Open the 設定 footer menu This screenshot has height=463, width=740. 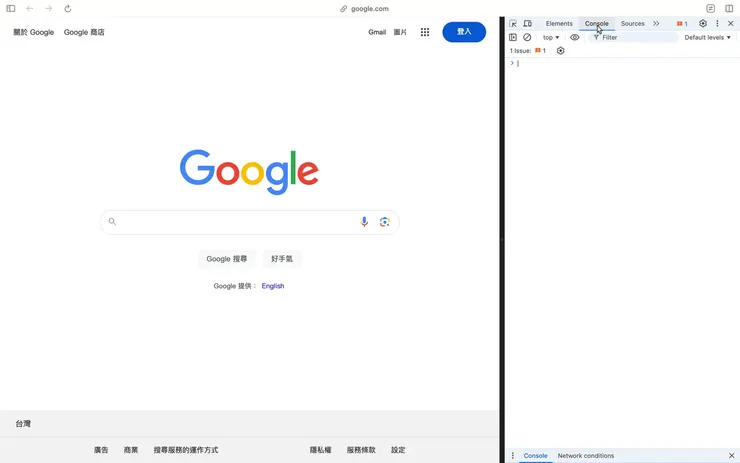398,450
